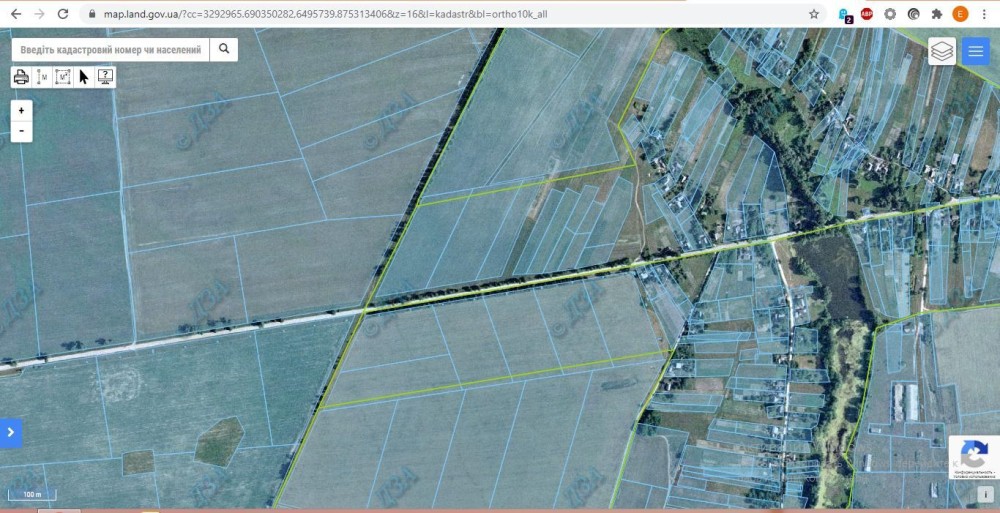The height and width of the screenshot is (513, 1000).
Task: Focus the cadastral number search field
Action: (111, 49)
